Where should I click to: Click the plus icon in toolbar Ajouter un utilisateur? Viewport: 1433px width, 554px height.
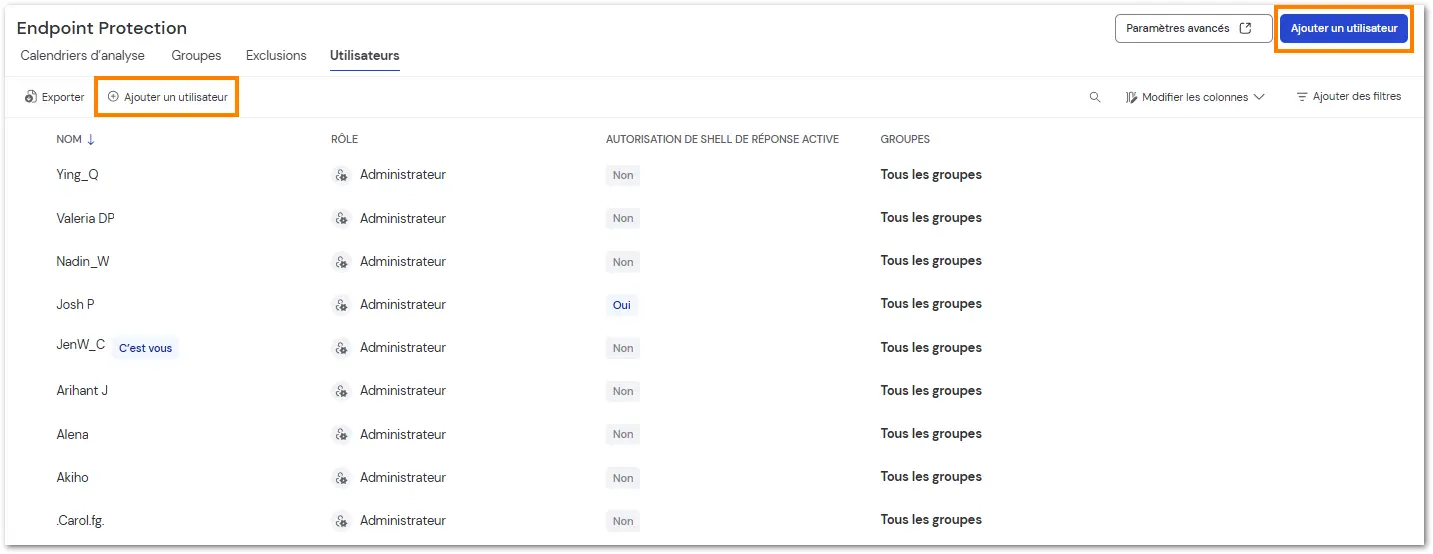pos(113,97)
